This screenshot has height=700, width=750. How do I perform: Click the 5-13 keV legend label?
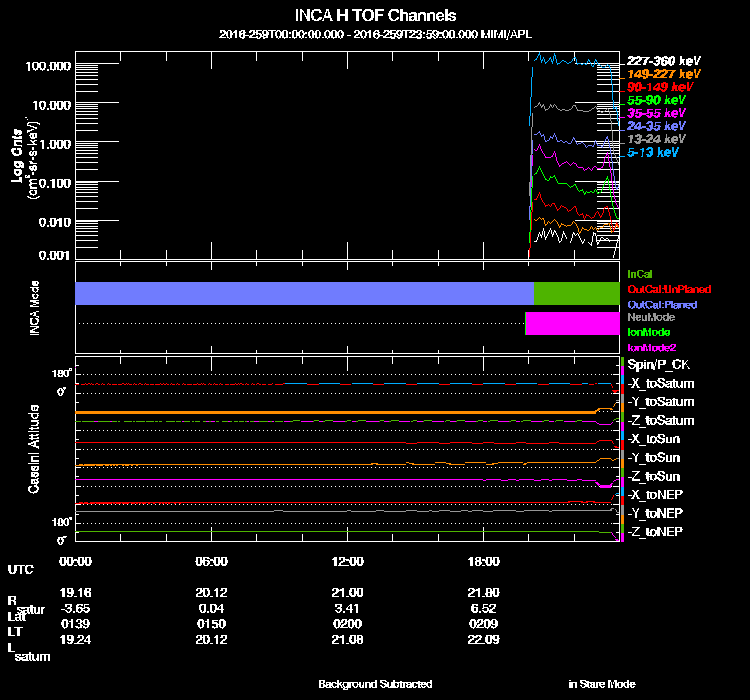(653, 152)
